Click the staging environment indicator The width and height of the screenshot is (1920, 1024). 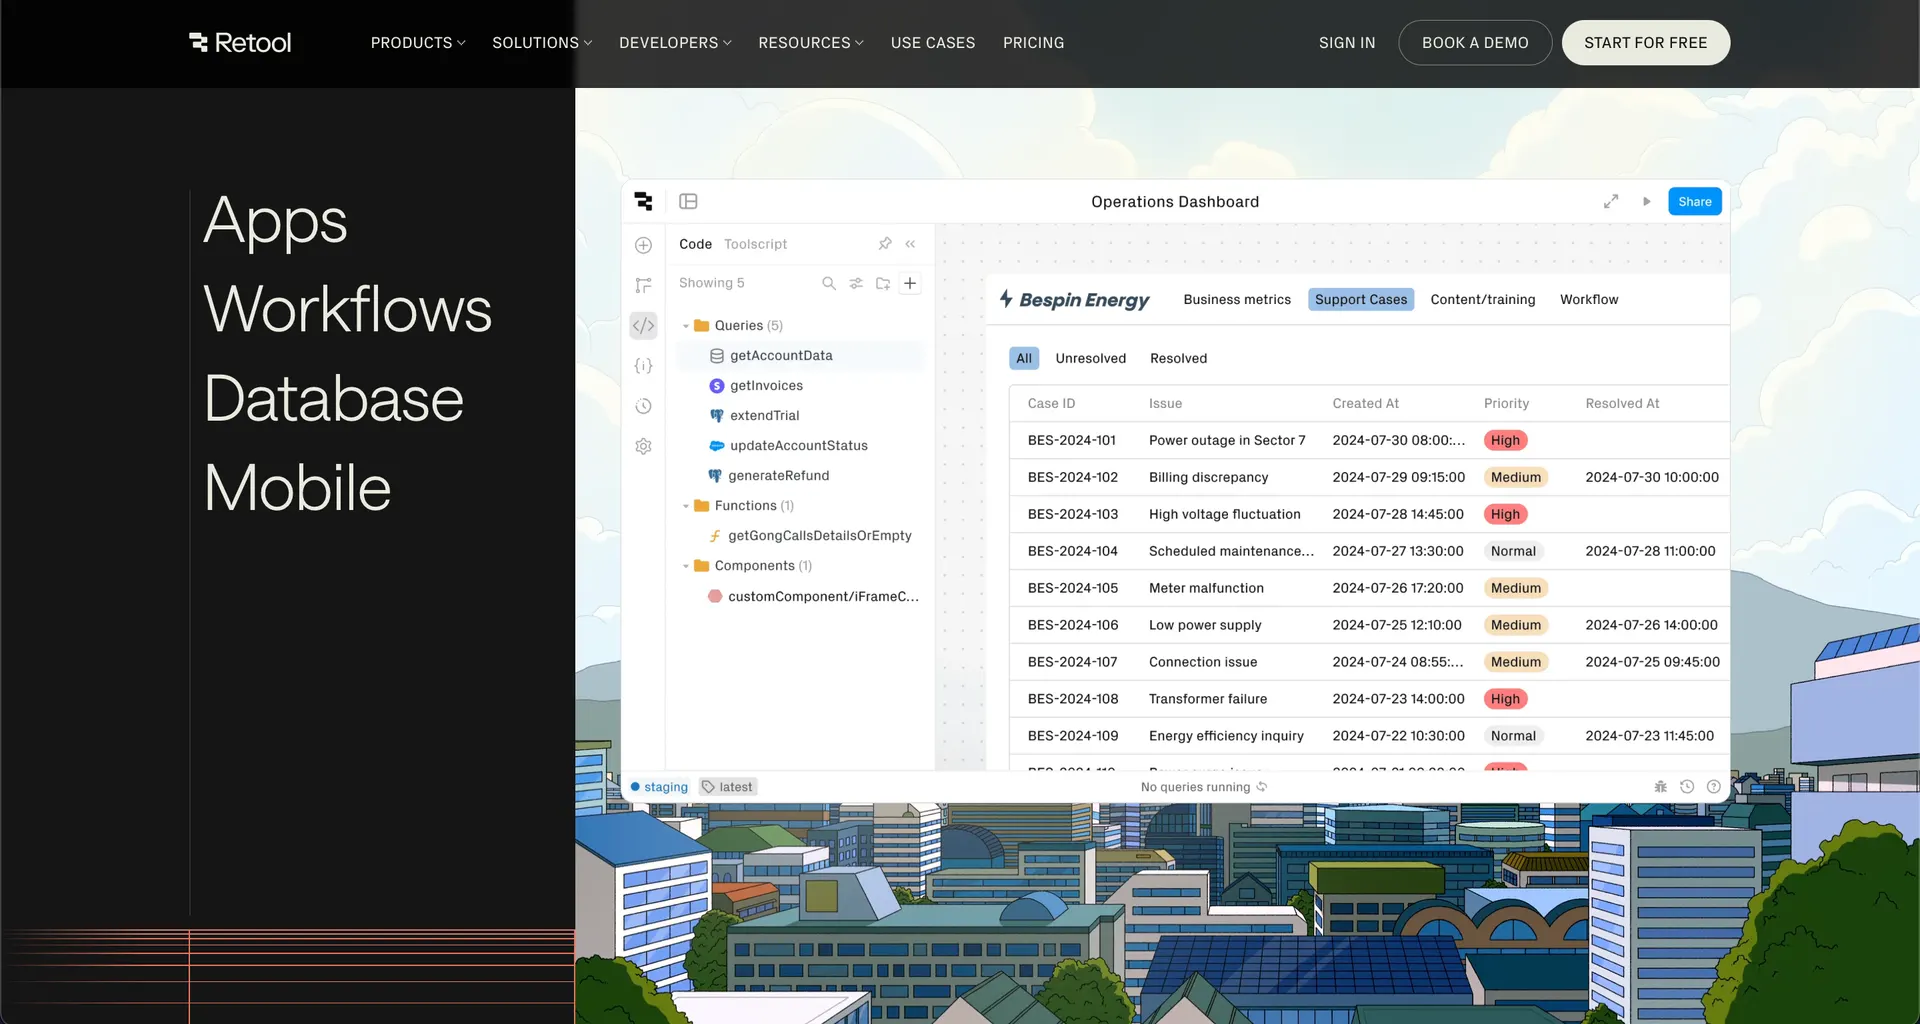[x=659, y=787]
